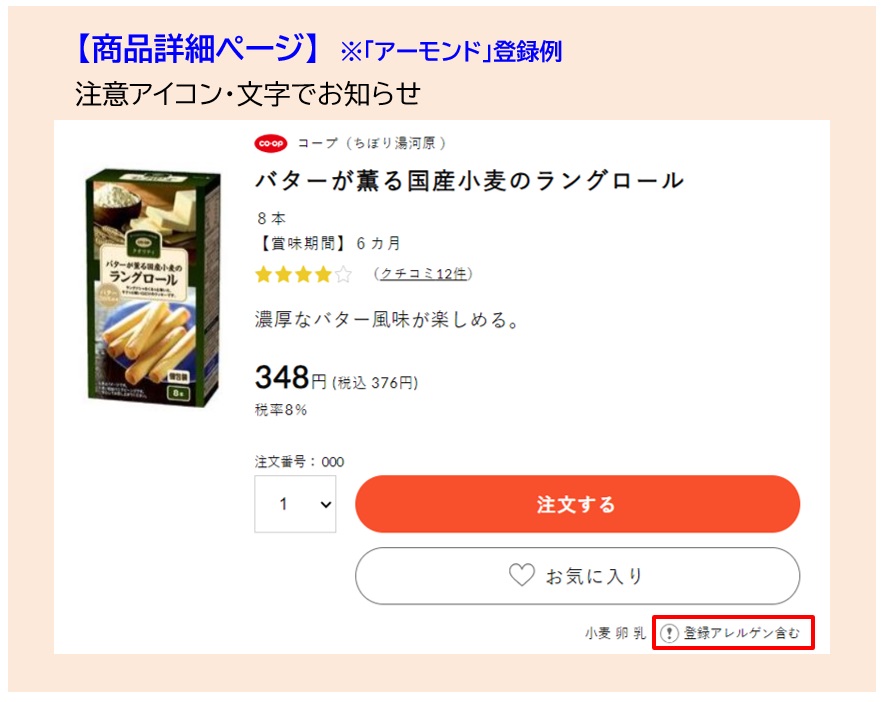Click the 登録アレルゲン含む notice text
885x702 pixels.
pos(742,633)
